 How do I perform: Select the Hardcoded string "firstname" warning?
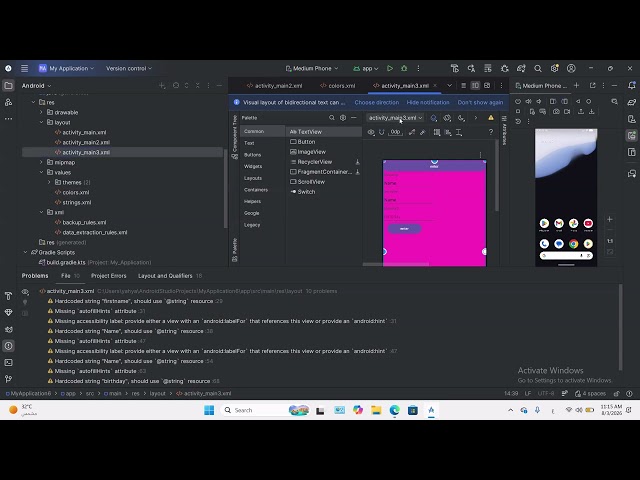(135, 301)
